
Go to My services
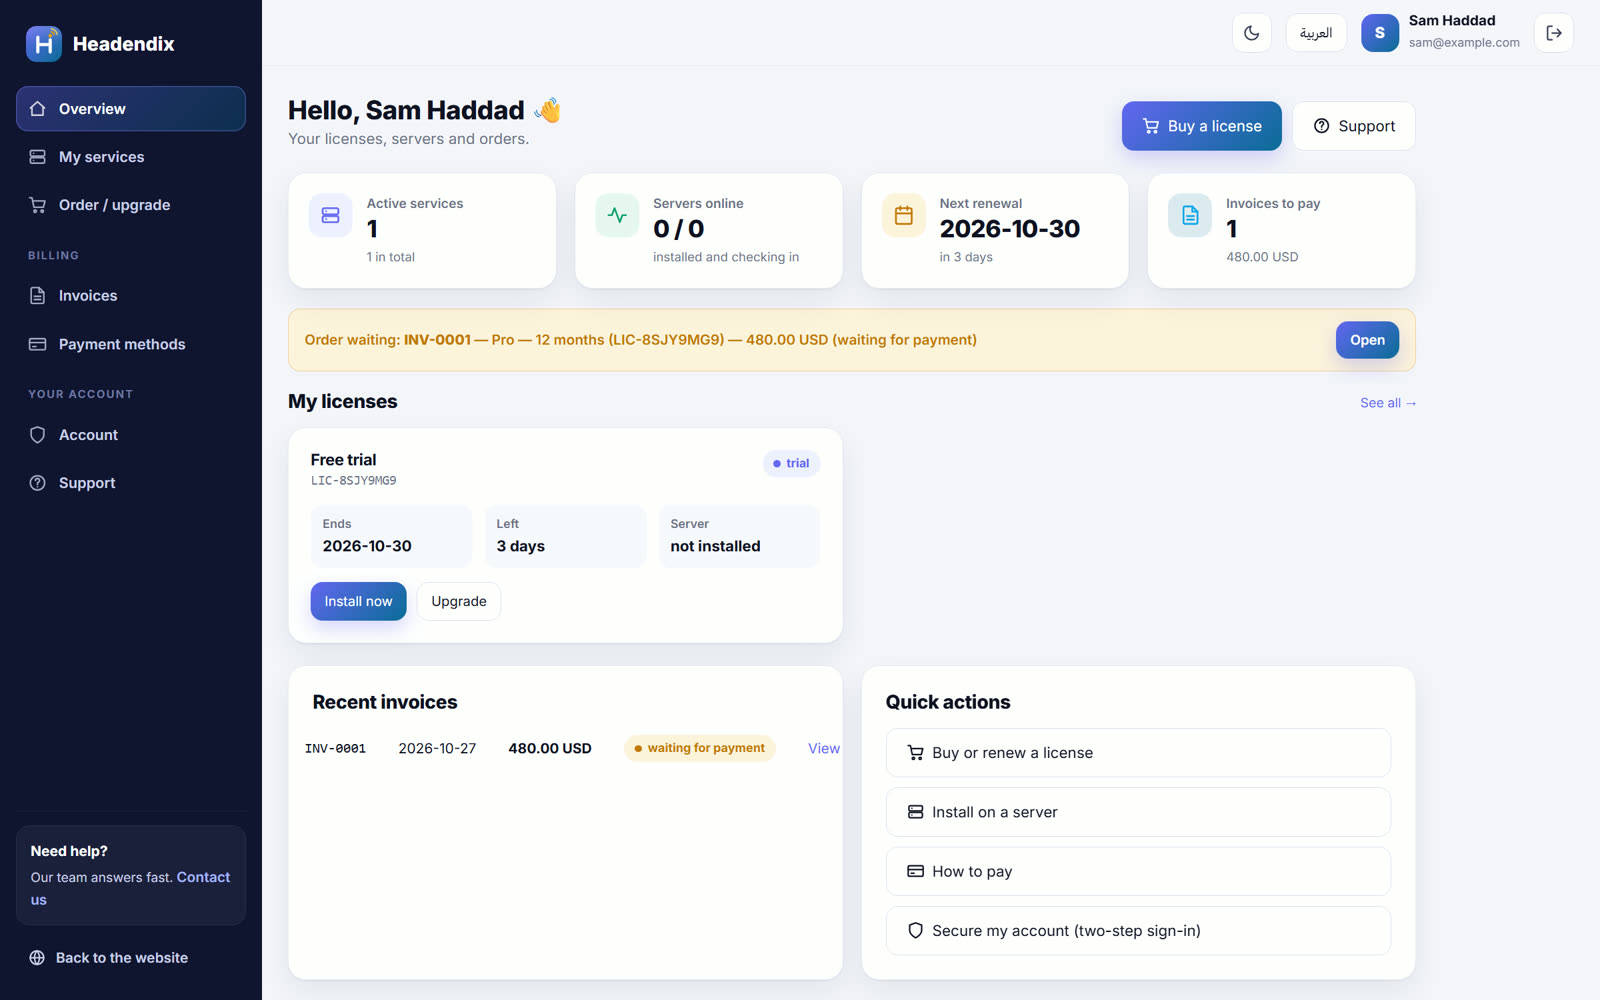131,157
